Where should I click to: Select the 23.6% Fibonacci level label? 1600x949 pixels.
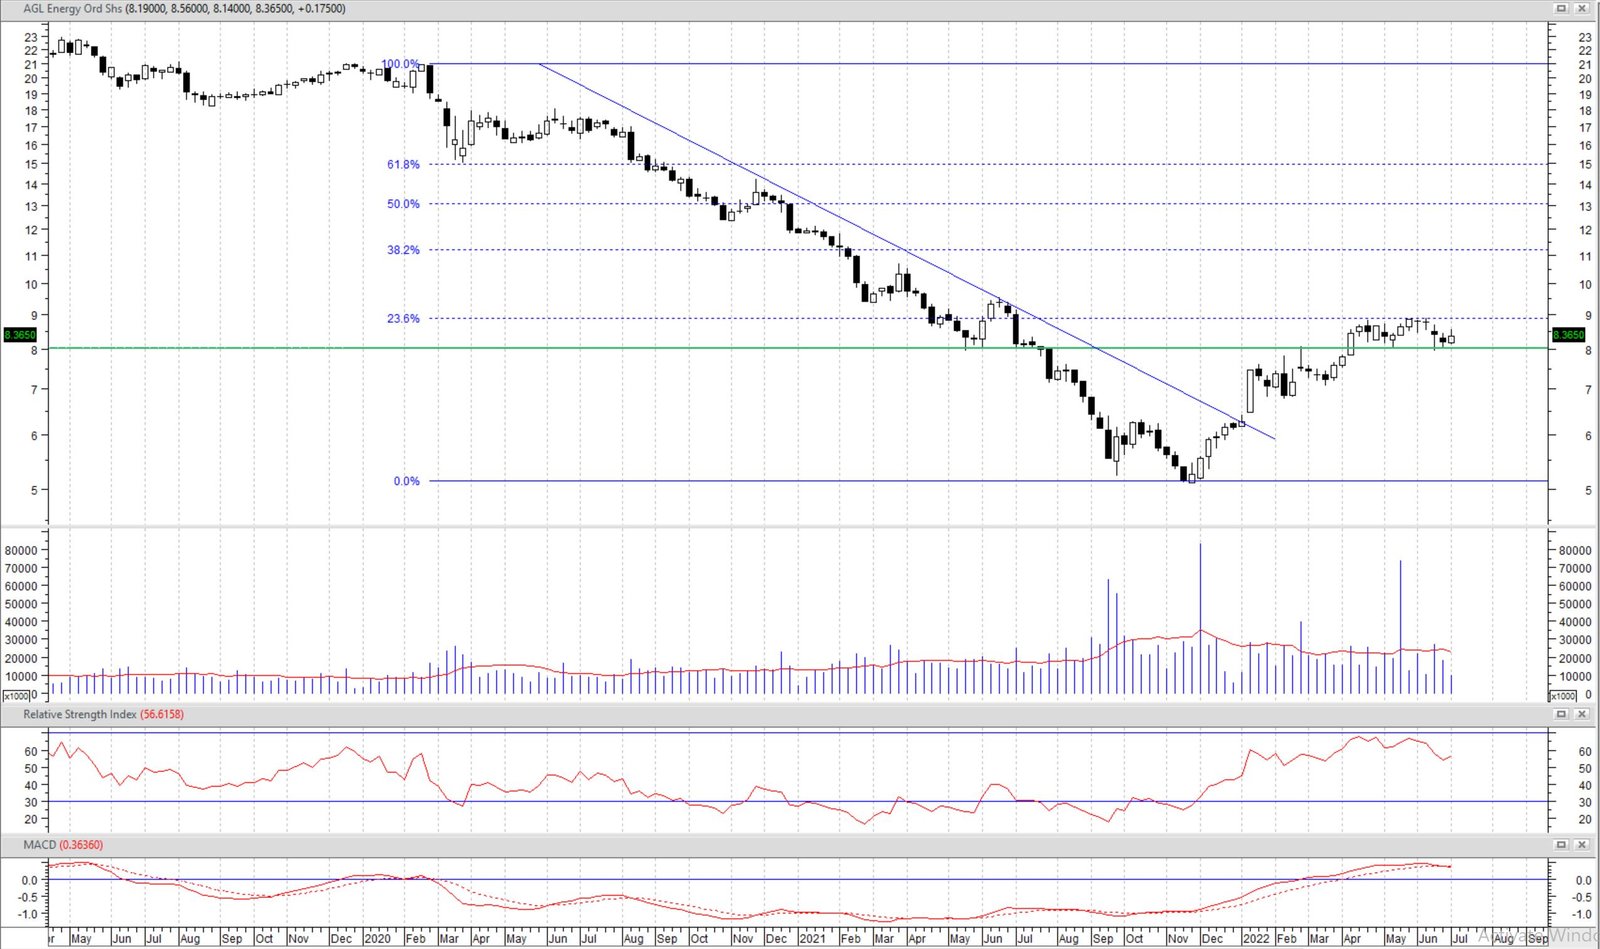click(x=403, y=319)
